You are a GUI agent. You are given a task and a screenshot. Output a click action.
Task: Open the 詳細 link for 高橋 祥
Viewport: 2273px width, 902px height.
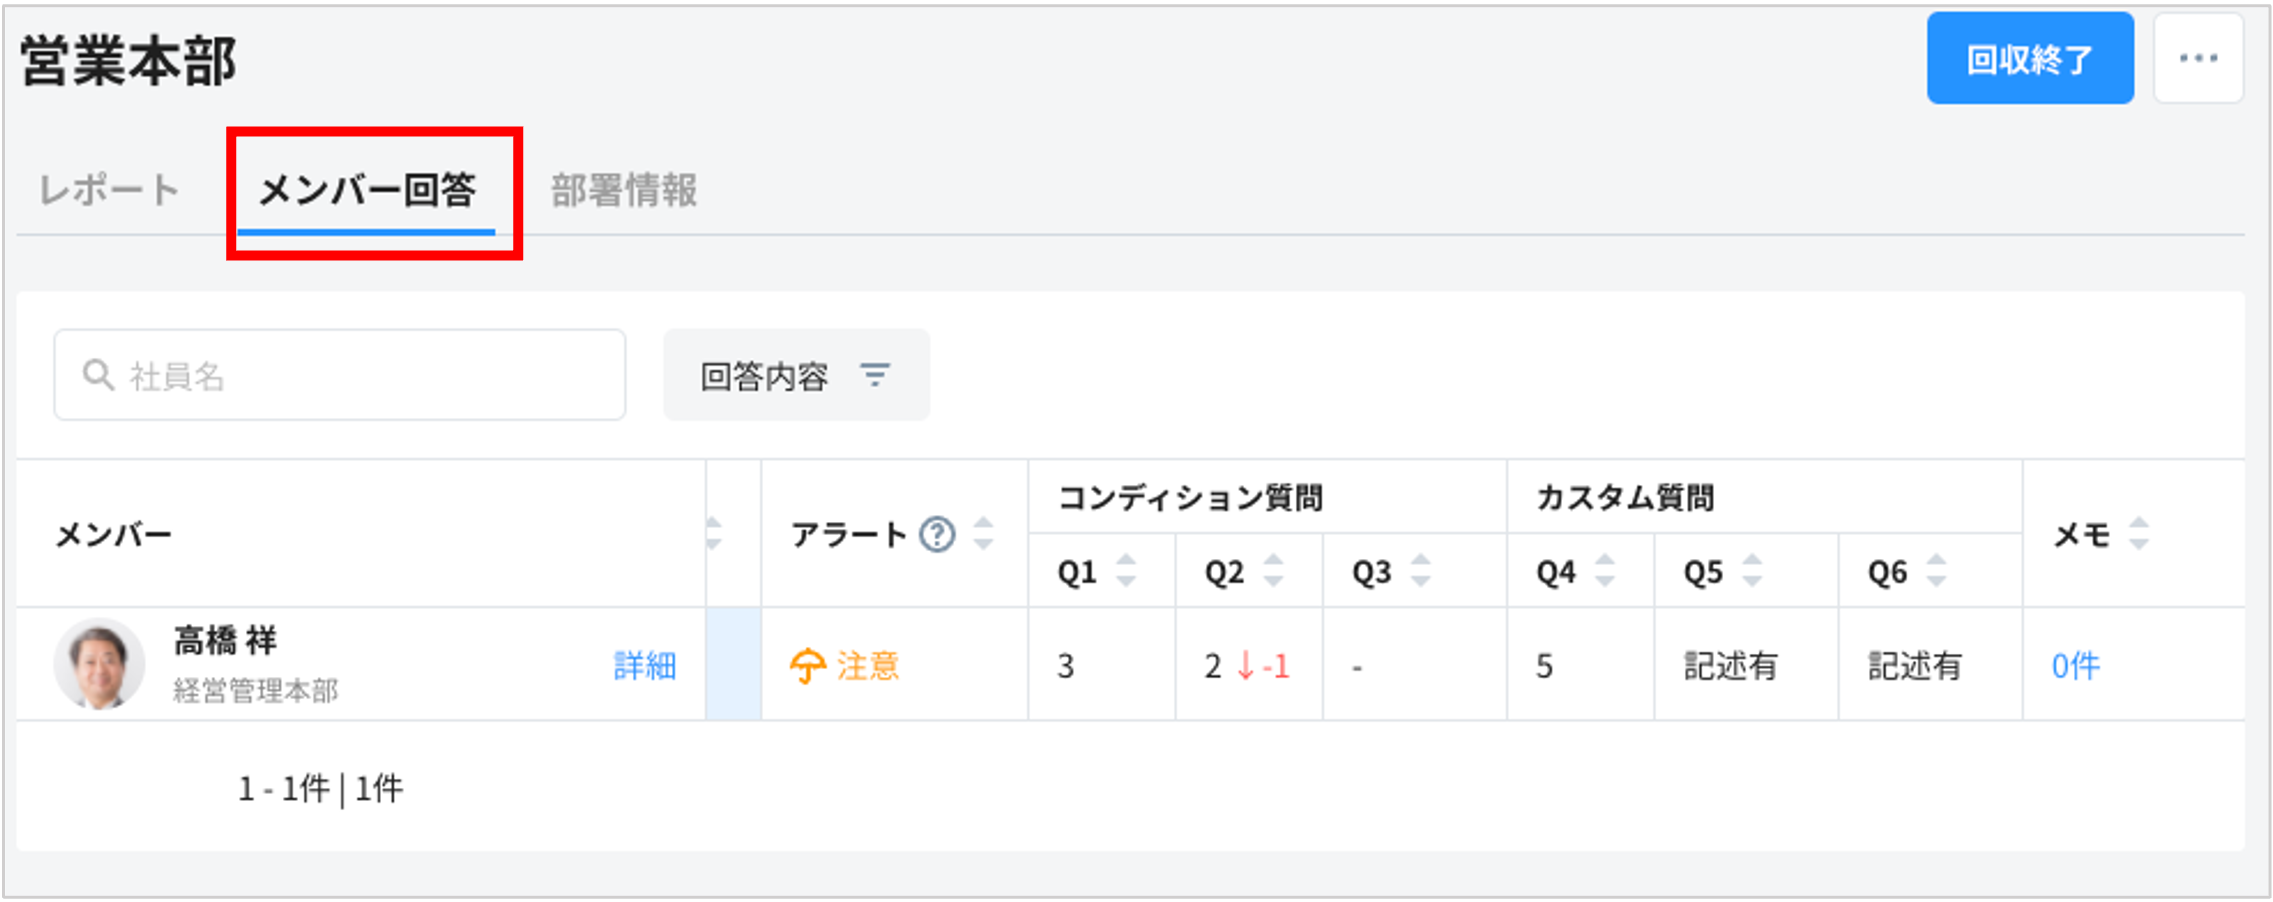coord(645,665)
